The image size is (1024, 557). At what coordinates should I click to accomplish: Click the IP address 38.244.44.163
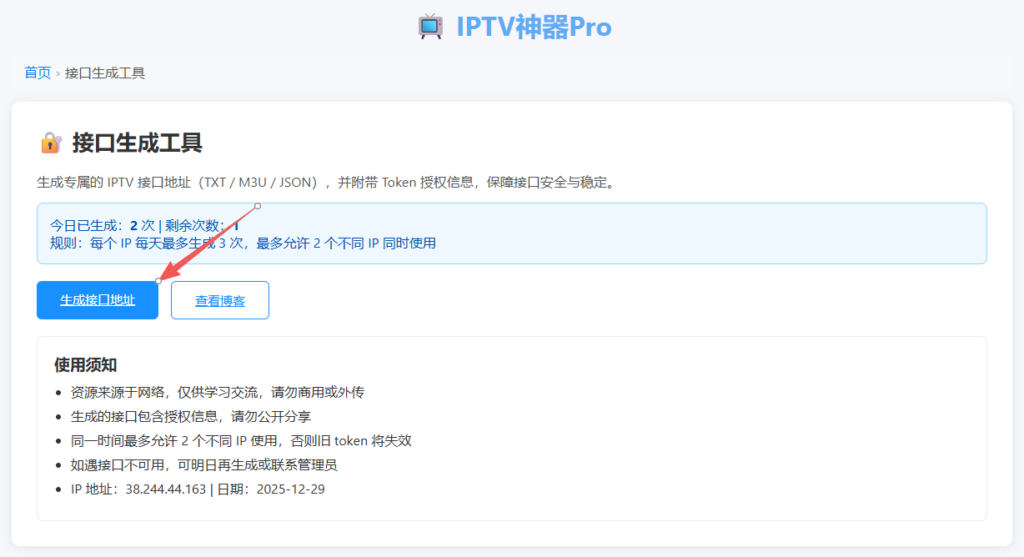tap(166, 489)
